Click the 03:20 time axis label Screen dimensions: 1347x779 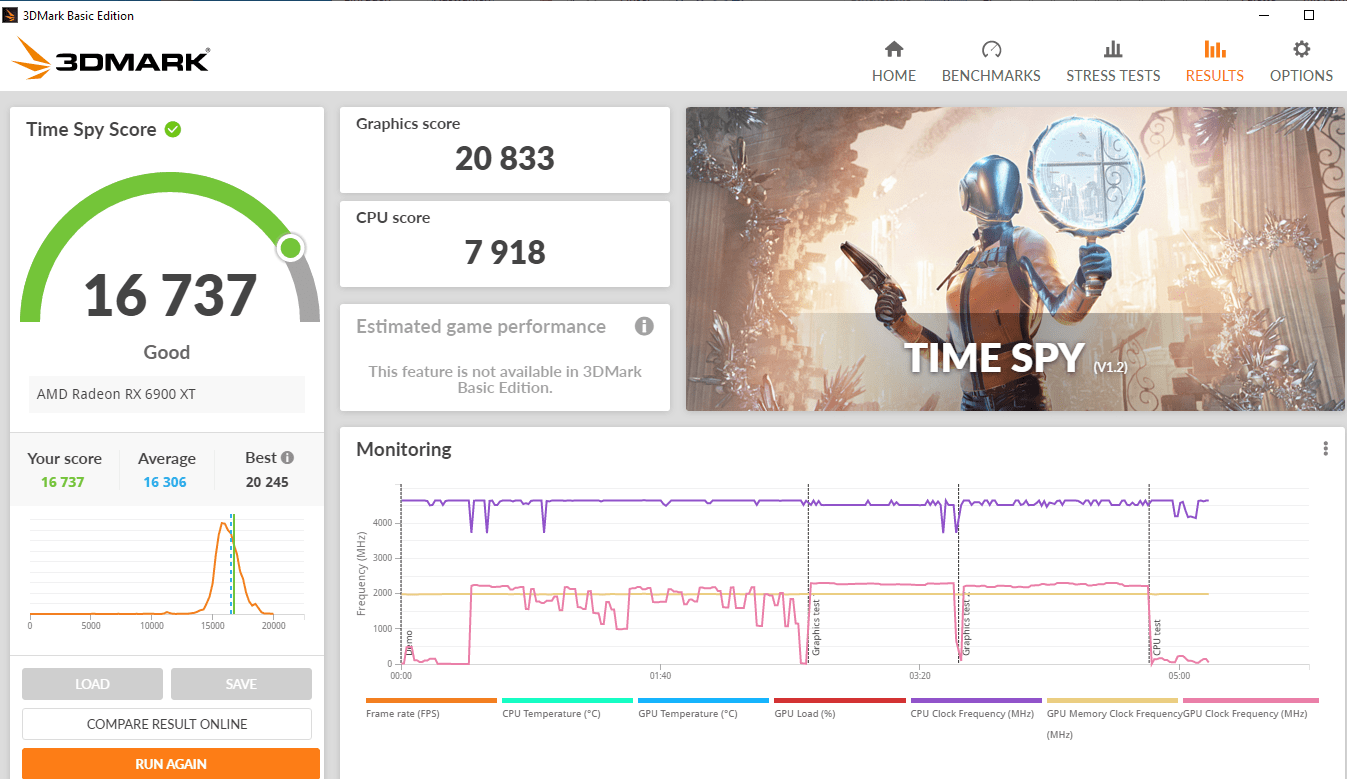(920, 676)
